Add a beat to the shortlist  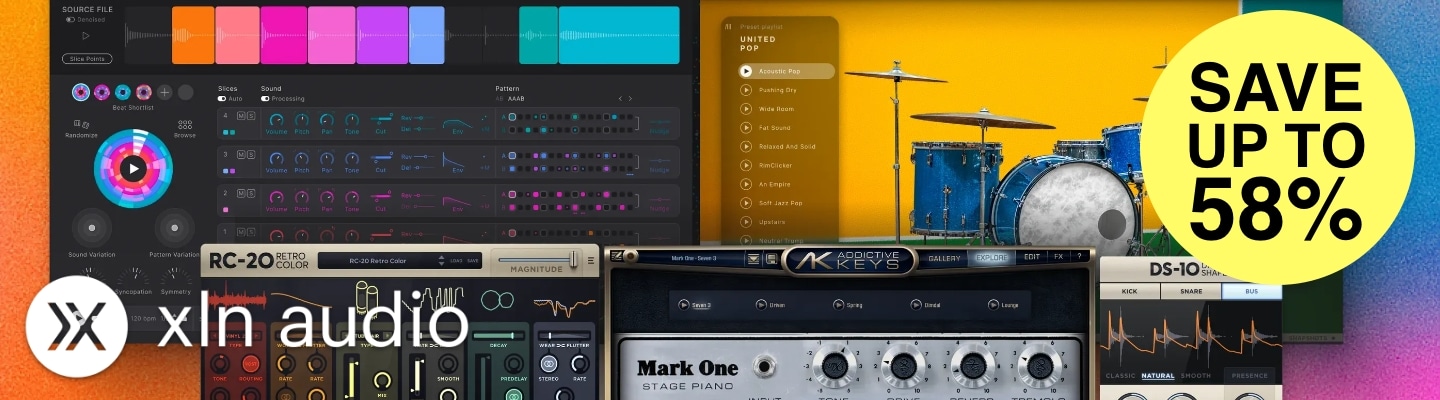[165, 92]
